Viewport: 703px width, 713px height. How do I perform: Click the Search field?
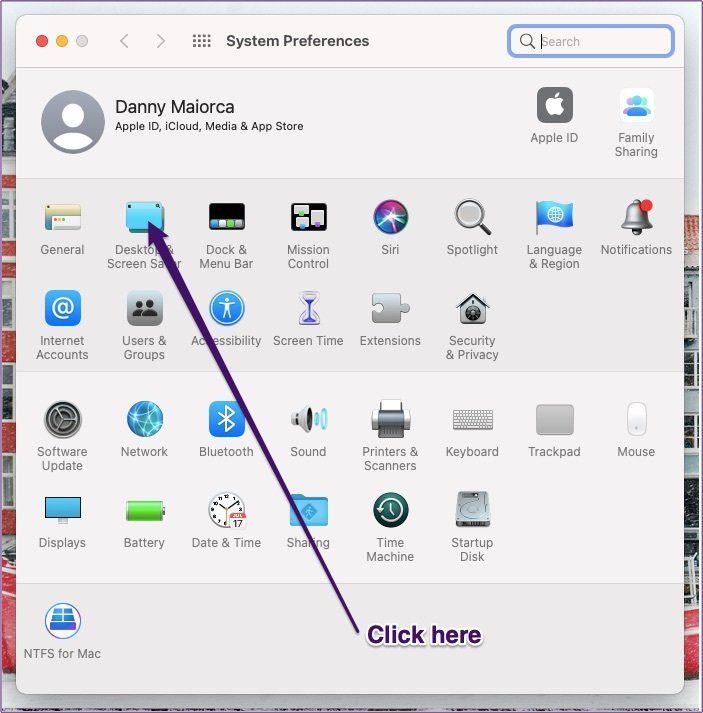[x=591, y=41]
